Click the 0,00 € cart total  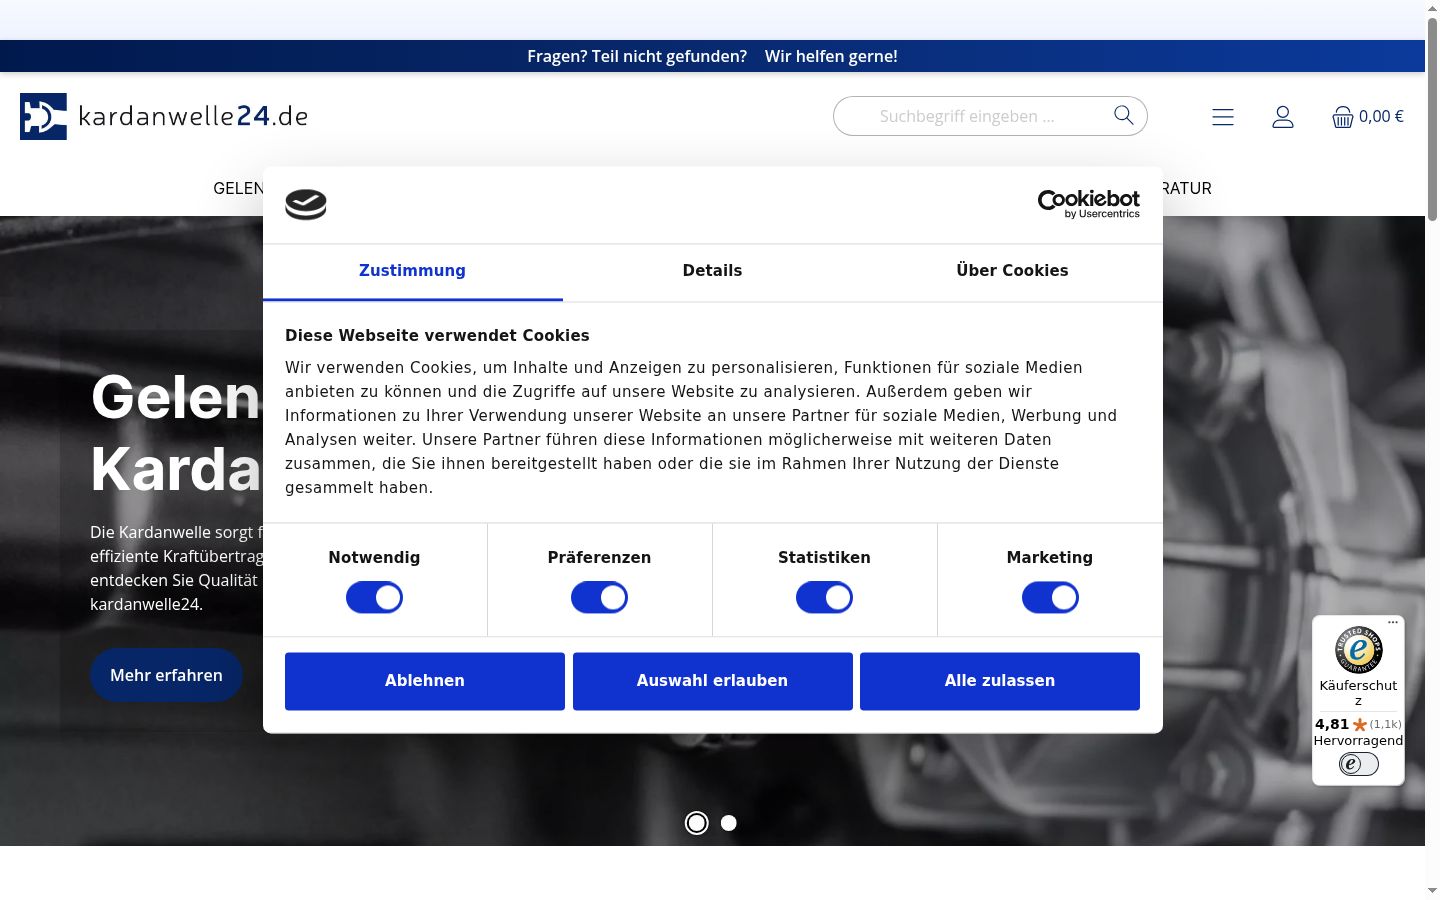tap(1381, 116)
